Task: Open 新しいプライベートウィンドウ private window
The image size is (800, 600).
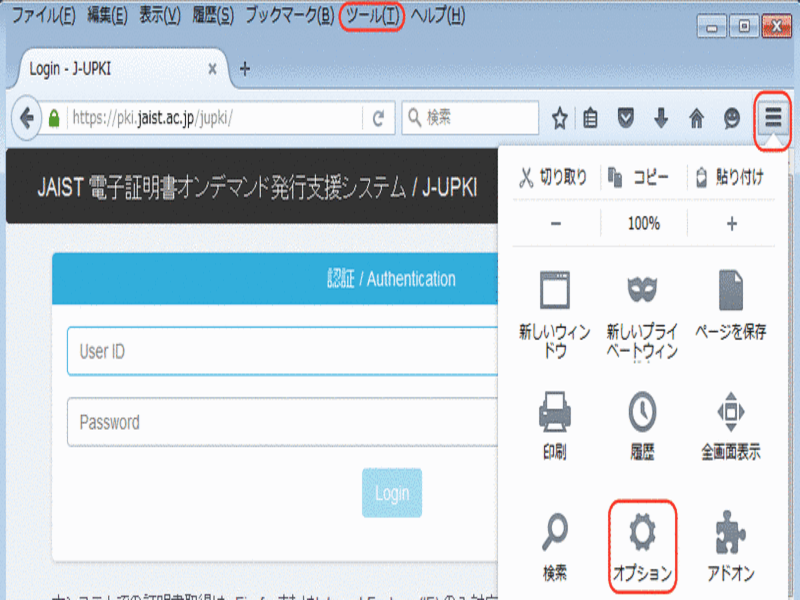Action: point(642,315)
